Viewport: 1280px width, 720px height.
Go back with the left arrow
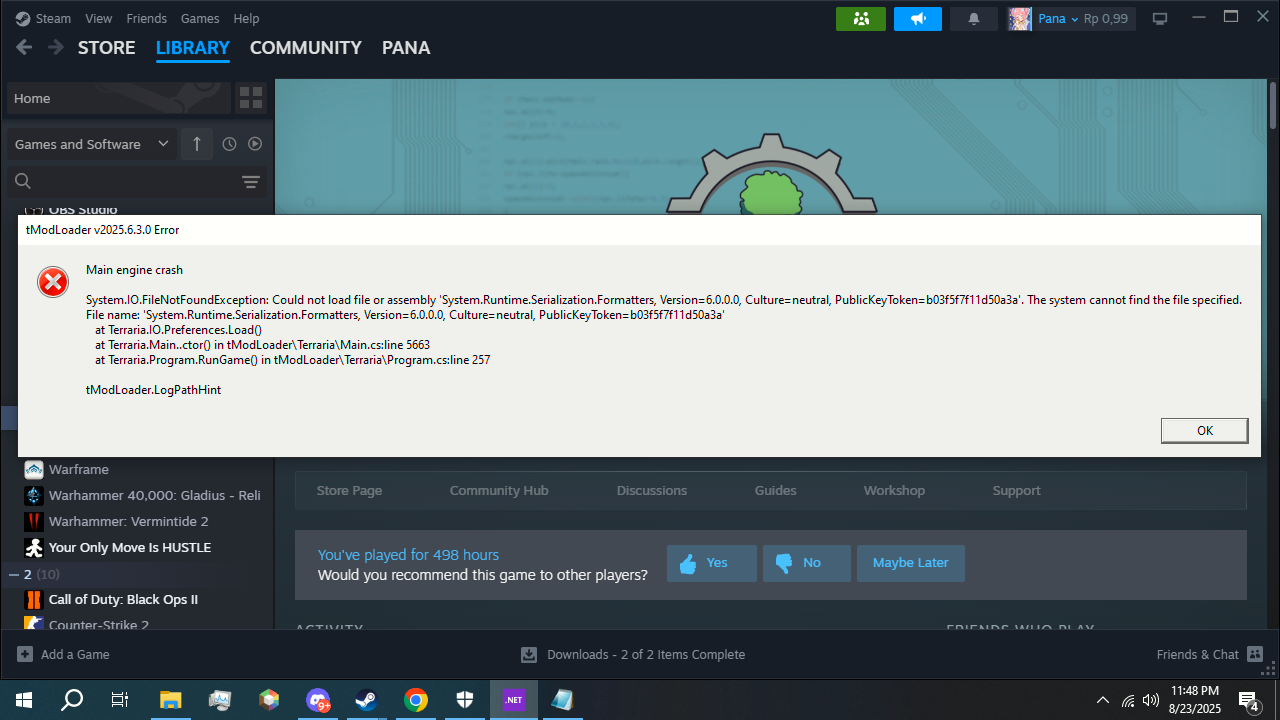24,47
